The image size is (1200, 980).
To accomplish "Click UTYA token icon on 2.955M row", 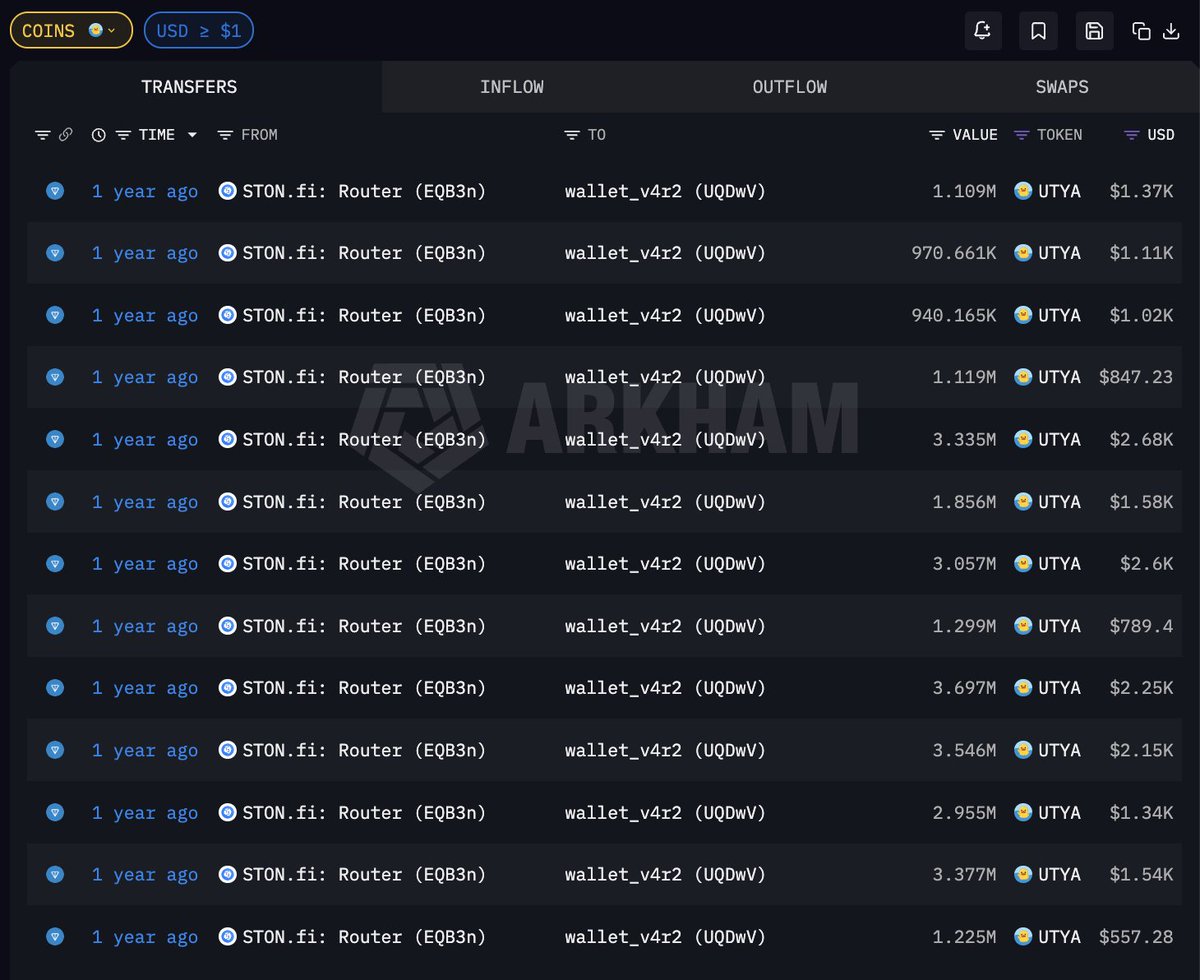I will click(1023, 812).
